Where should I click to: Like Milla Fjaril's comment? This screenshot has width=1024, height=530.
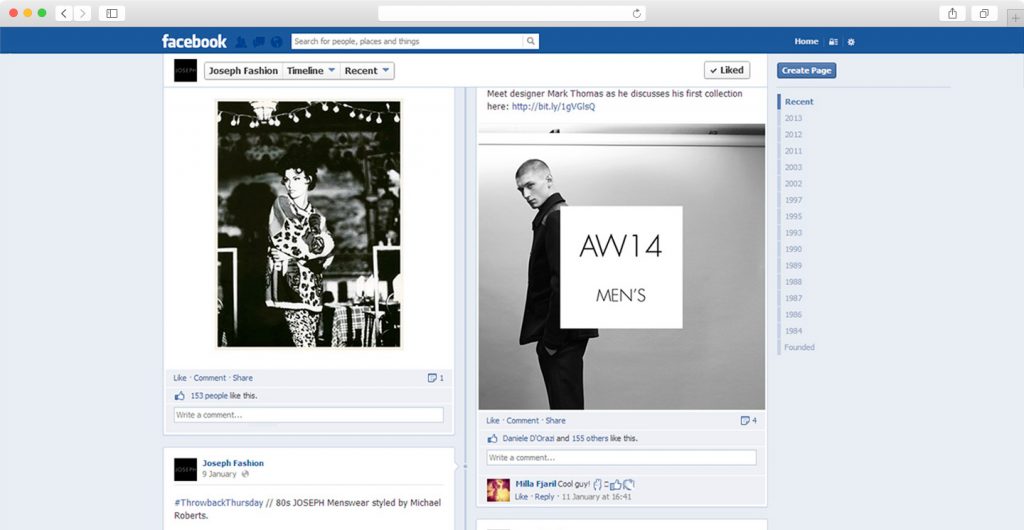521,497
